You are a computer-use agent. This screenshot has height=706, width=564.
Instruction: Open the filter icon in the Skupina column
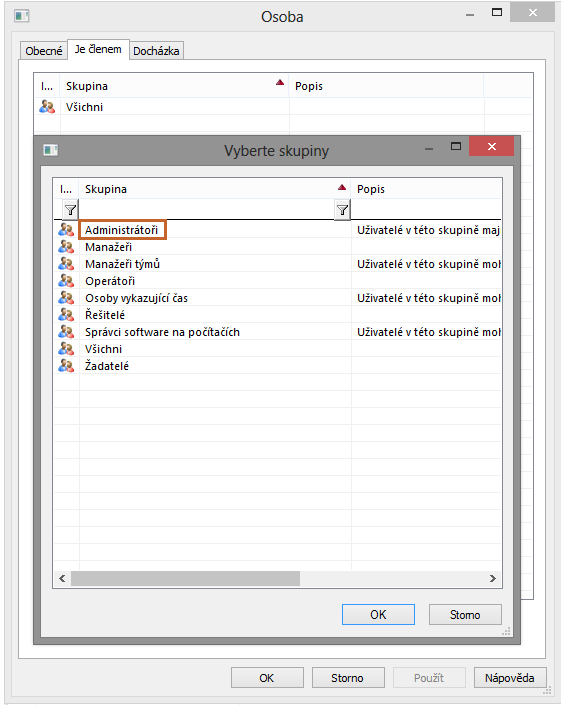point(343,210)
